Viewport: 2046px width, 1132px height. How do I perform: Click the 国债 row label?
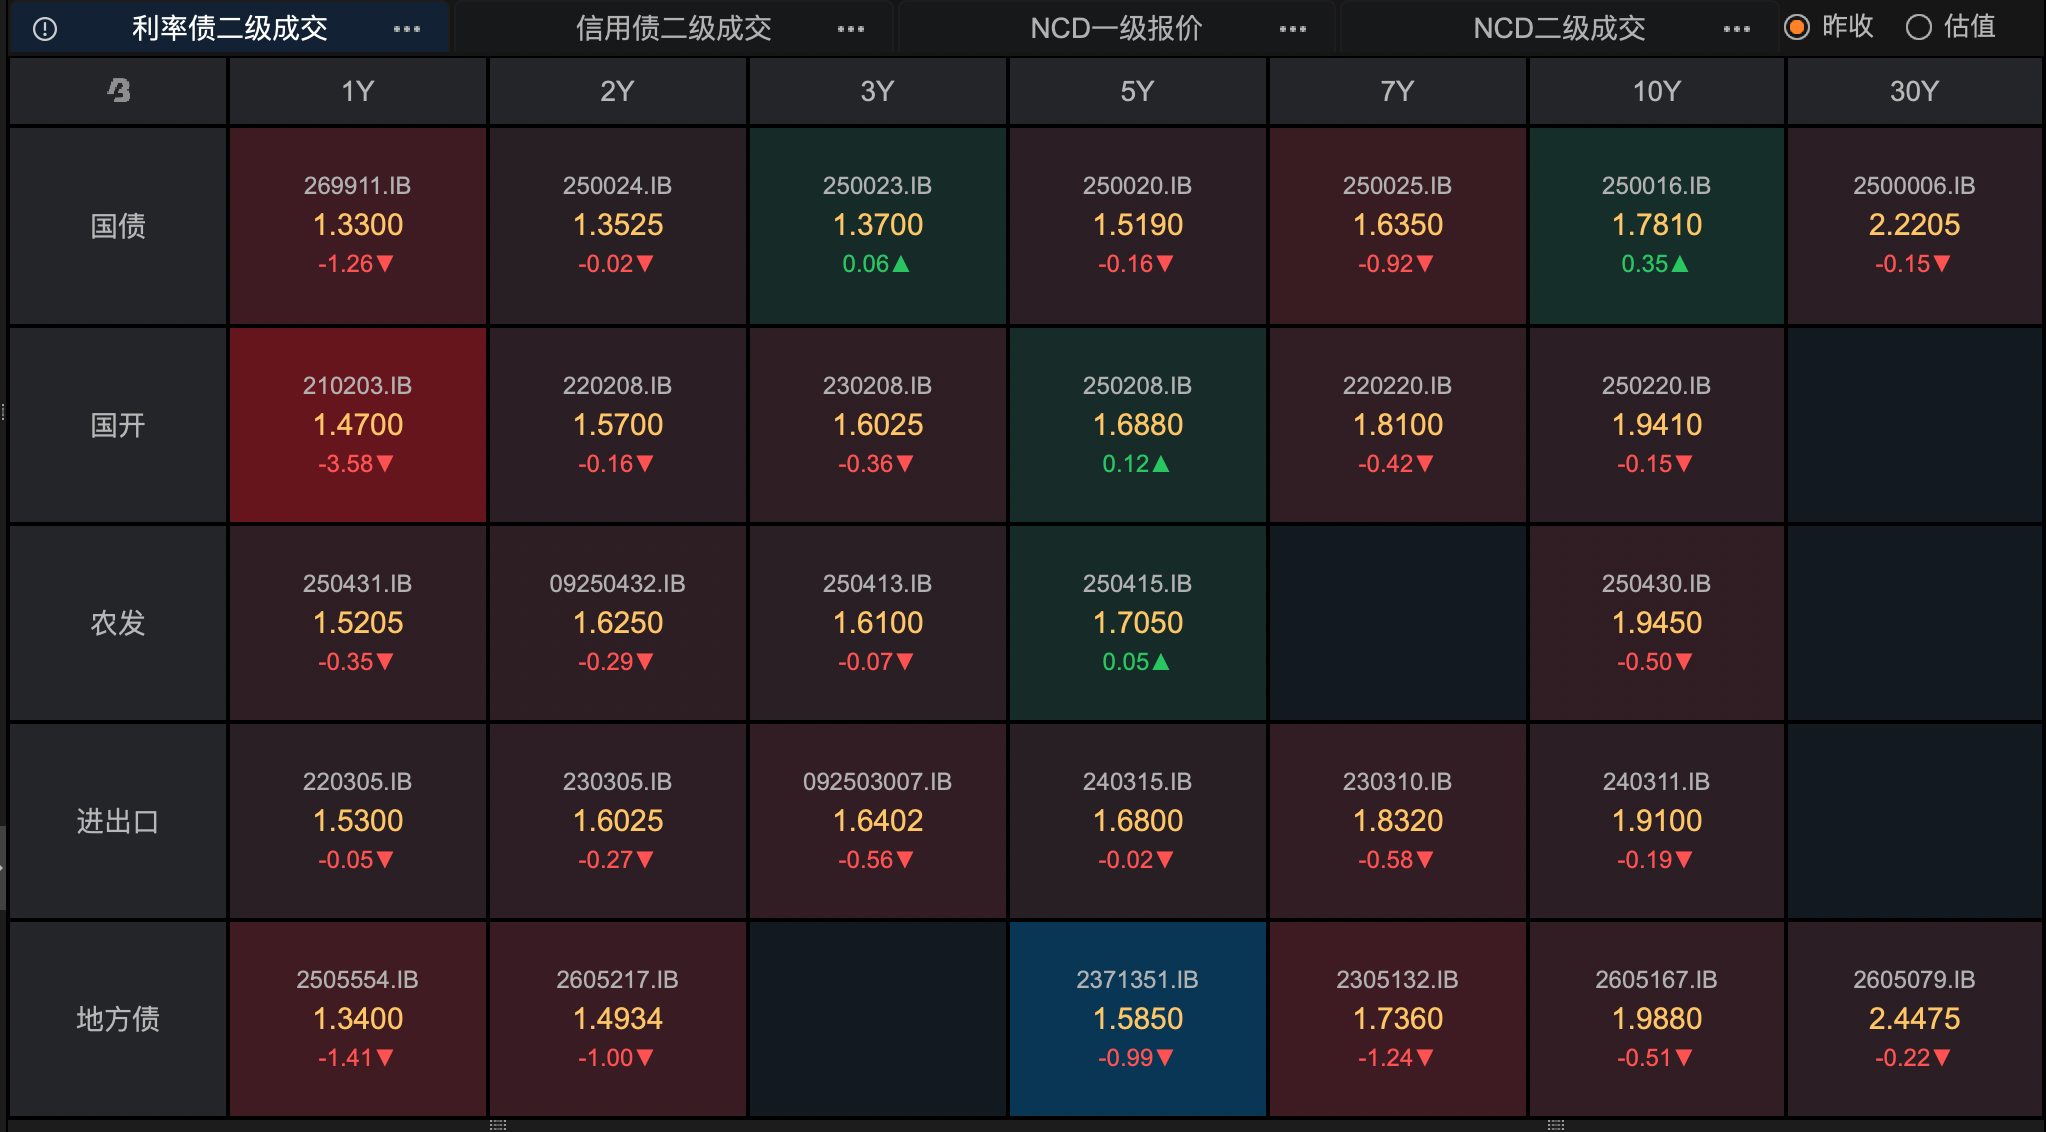point(118,226)
